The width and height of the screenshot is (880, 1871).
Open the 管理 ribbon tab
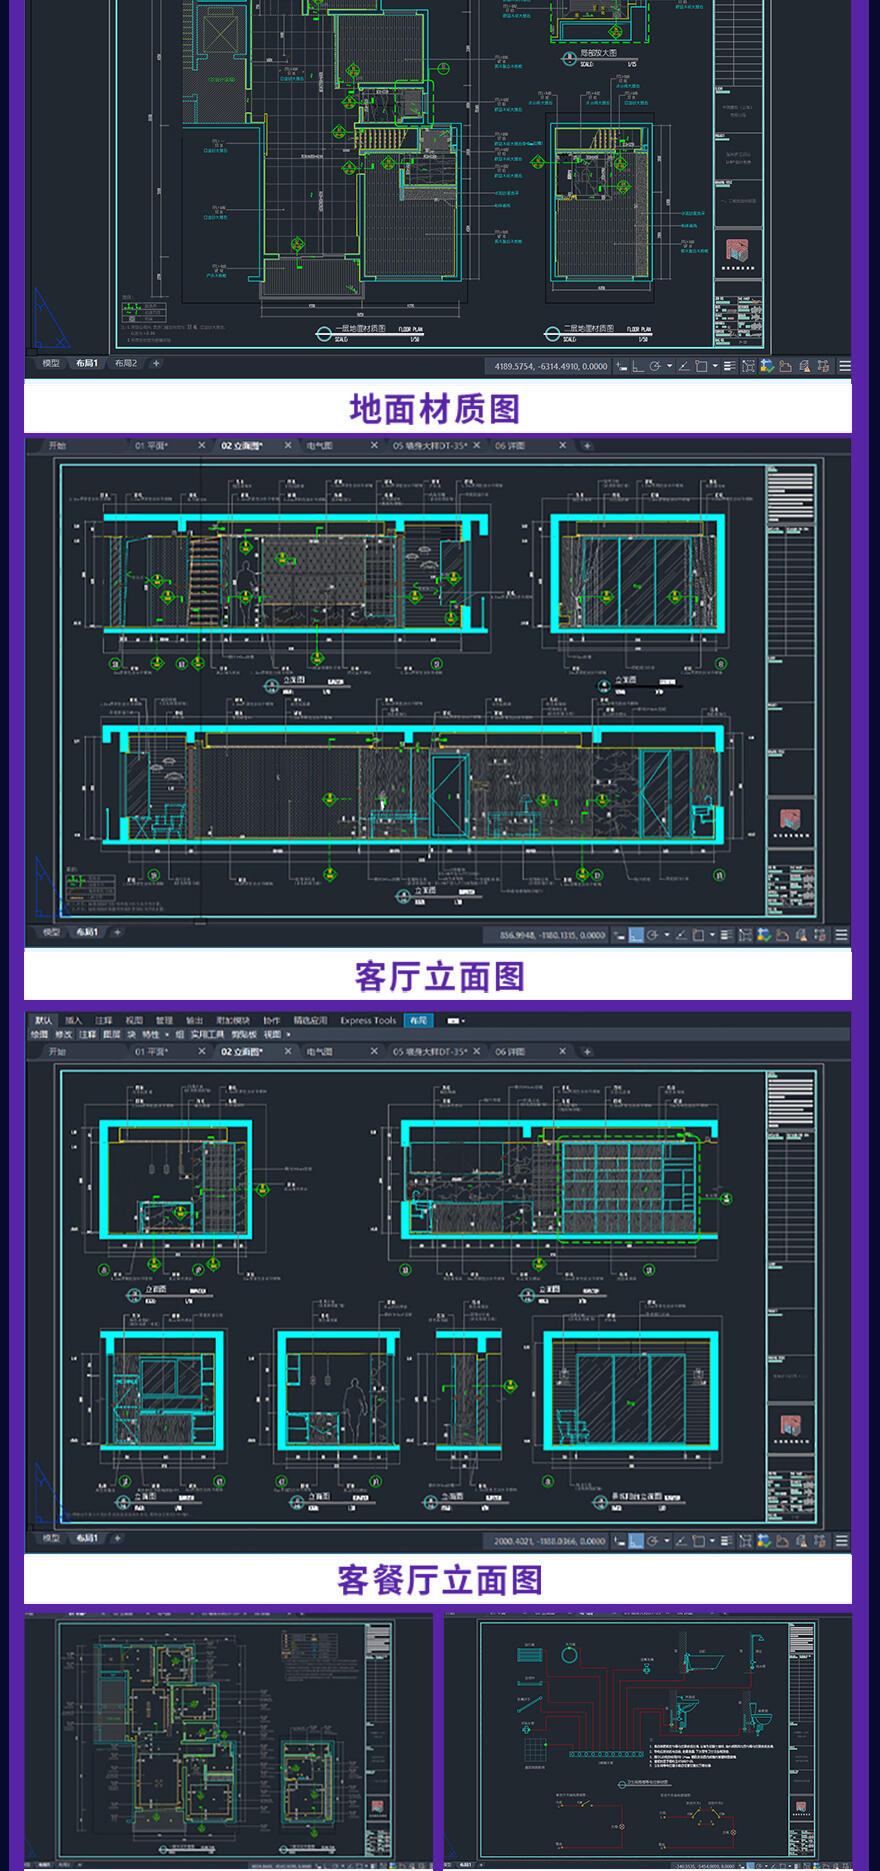click(164, 1020)
